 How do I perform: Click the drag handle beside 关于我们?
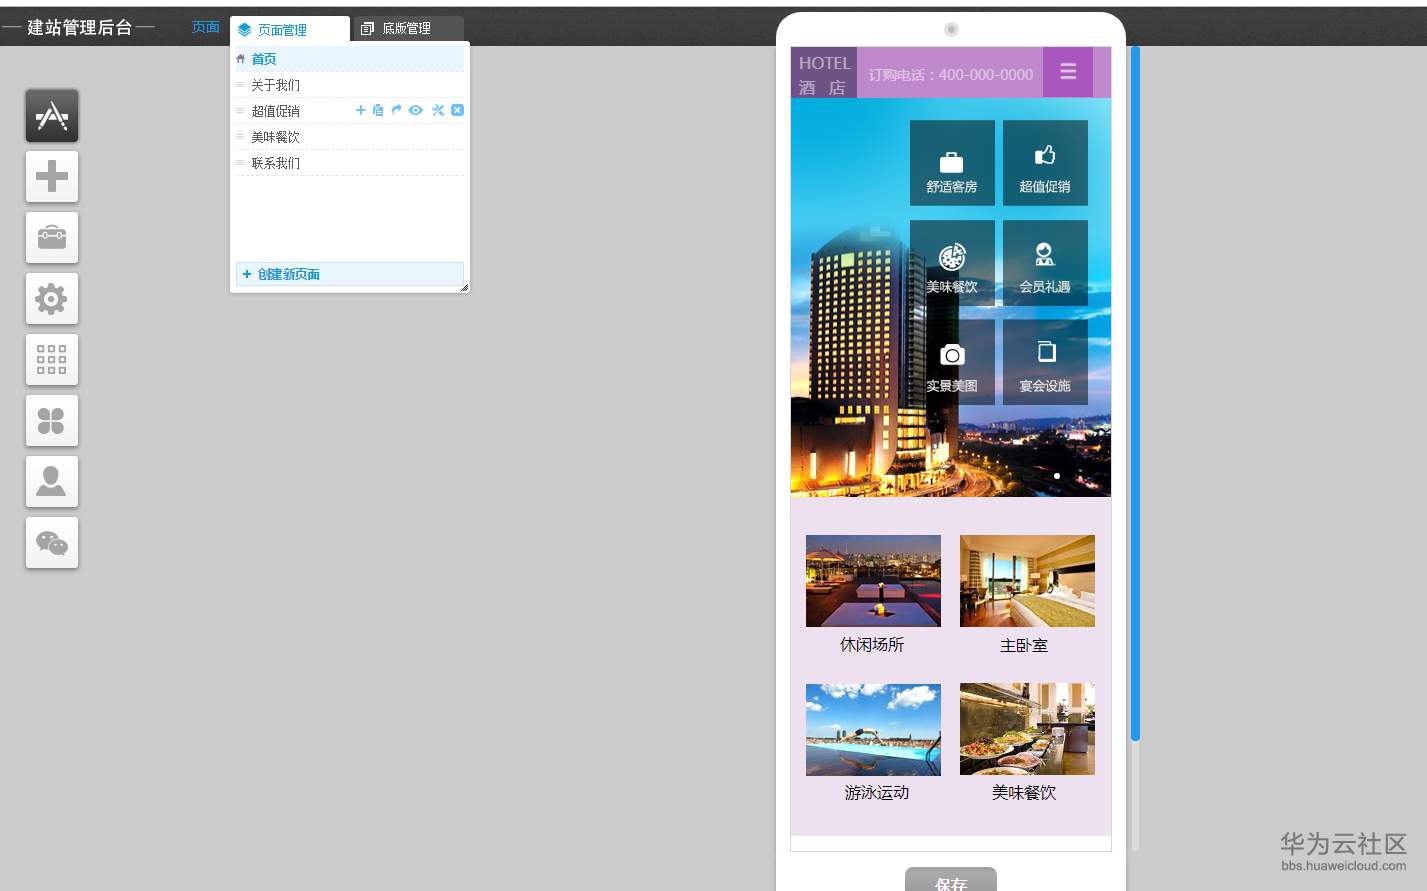(240, 85)
